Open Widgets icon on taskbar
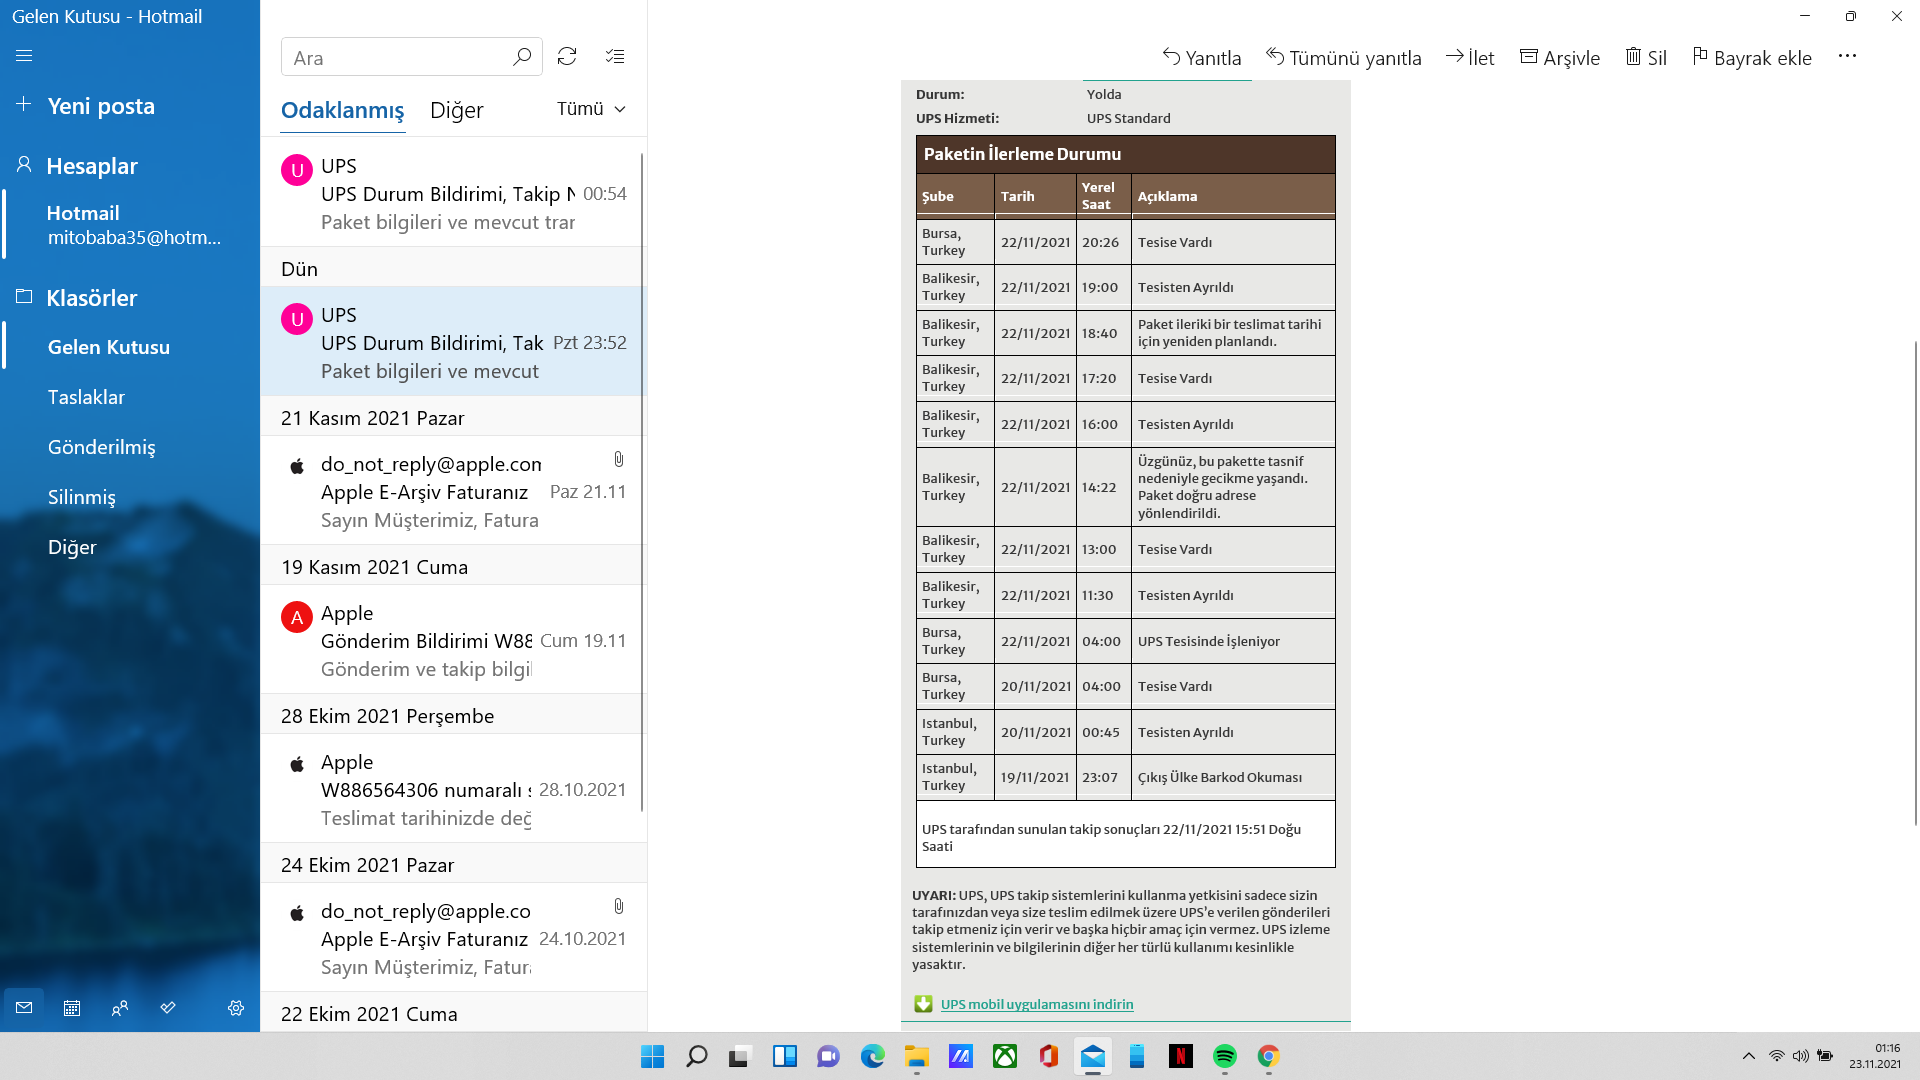 pos(785,1056)
